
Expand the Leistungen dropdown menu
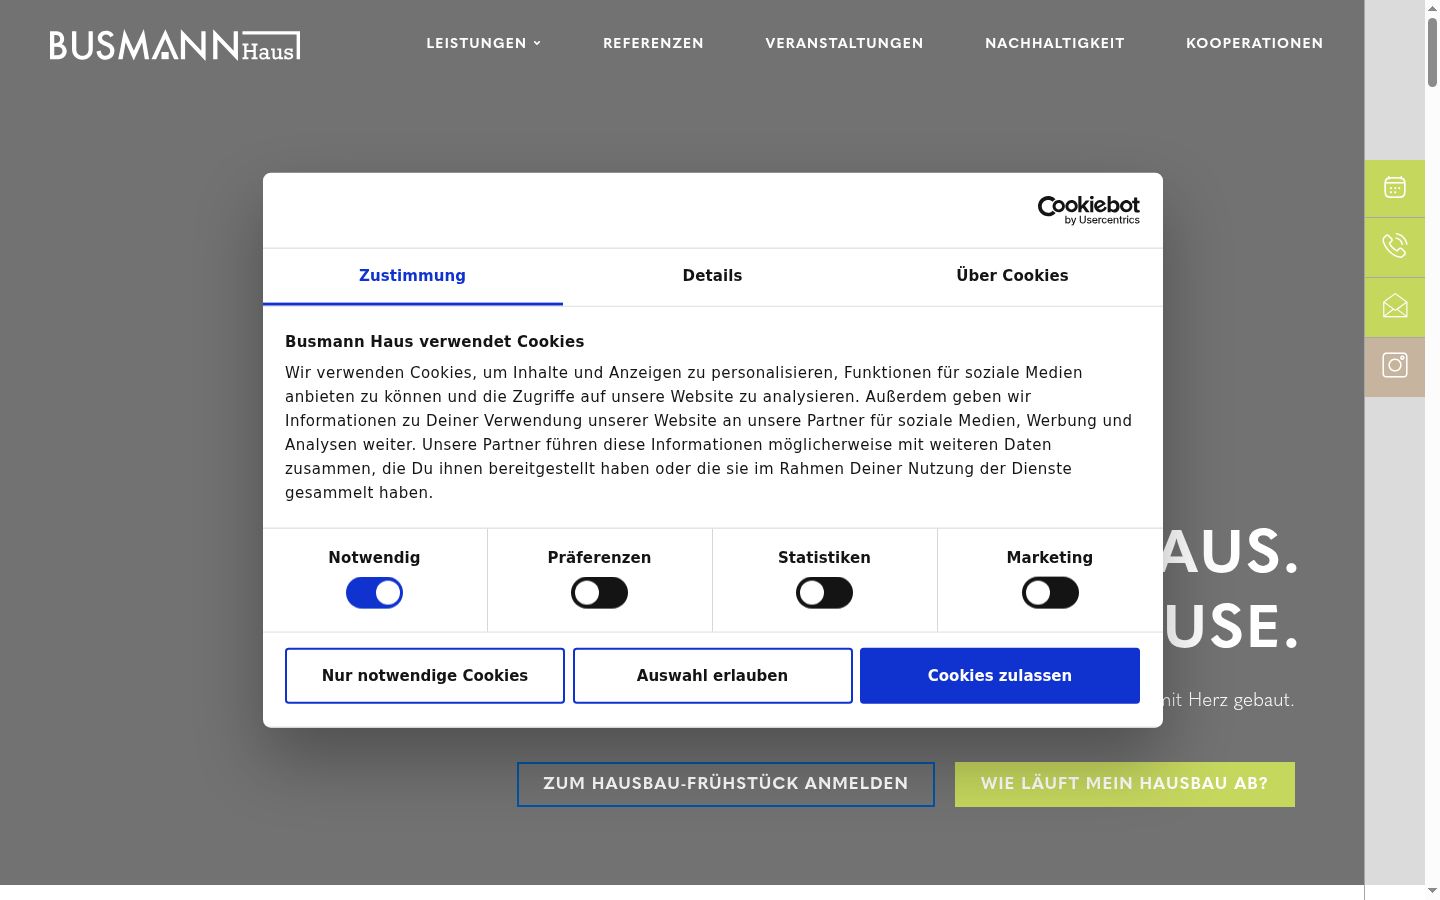coord(483,43)
